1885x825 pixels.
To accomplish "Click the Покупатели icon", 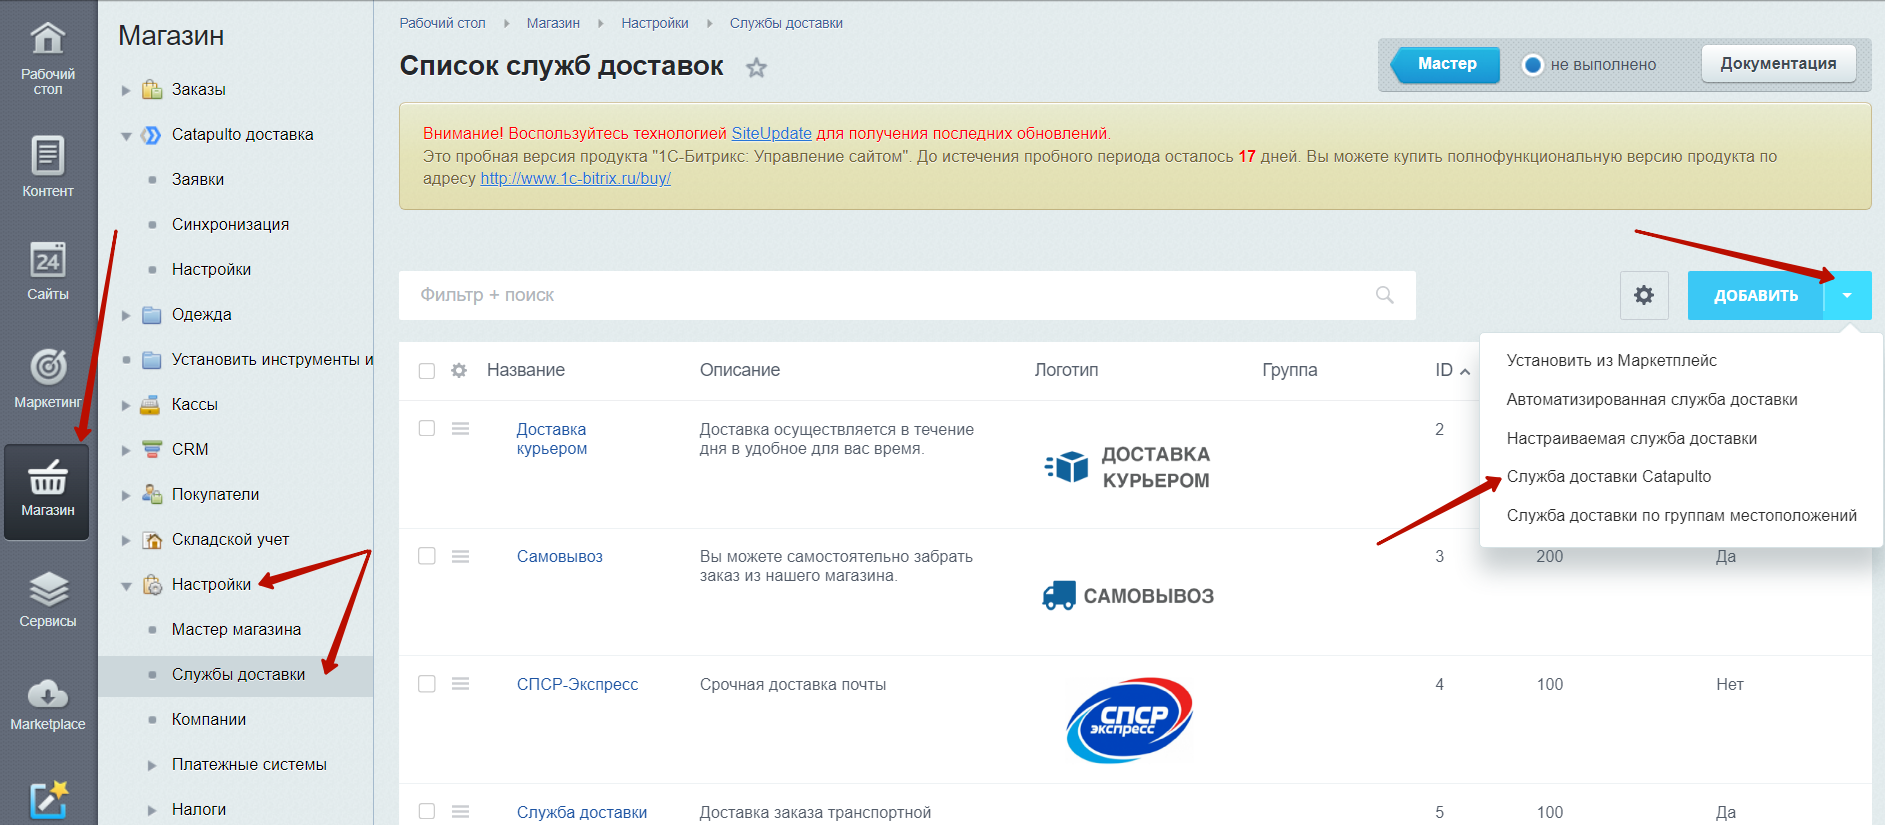I will pyautogui.click(x=152, y=494).
